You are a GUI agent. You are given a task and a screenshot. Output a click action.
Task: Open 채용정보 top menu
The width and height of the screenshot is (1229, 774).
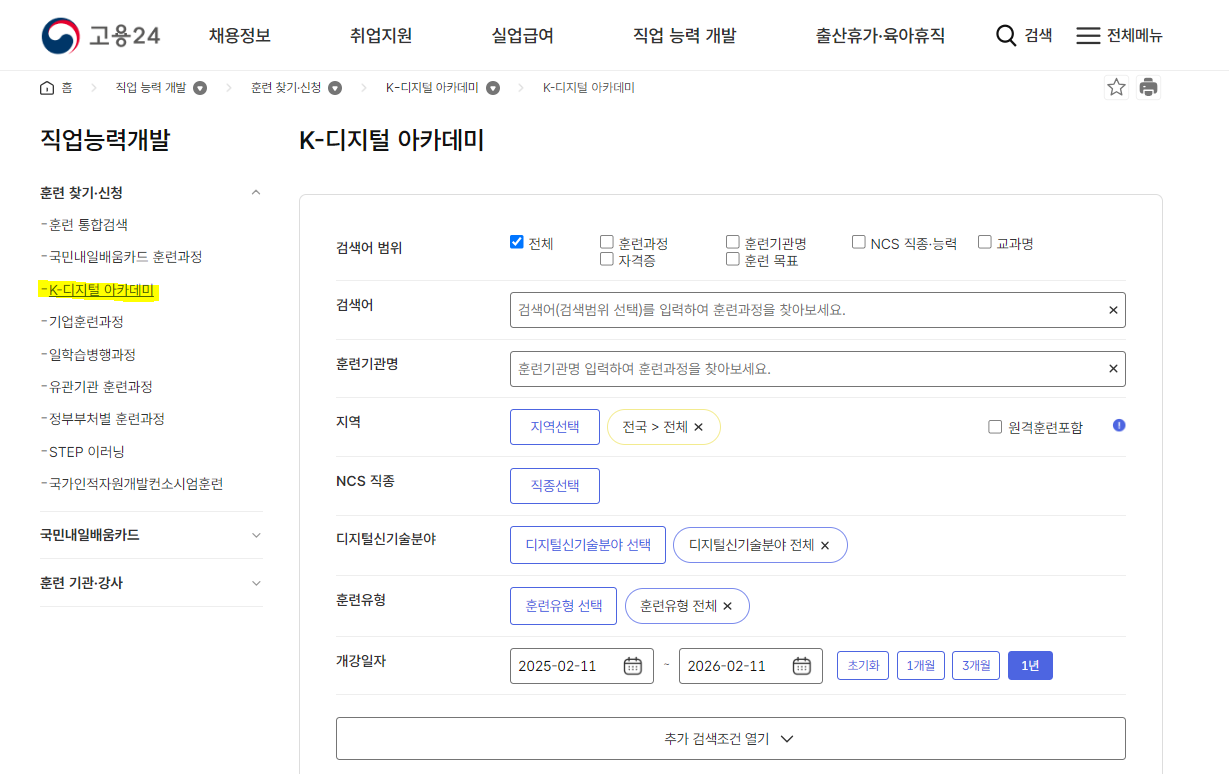[240, 36]
